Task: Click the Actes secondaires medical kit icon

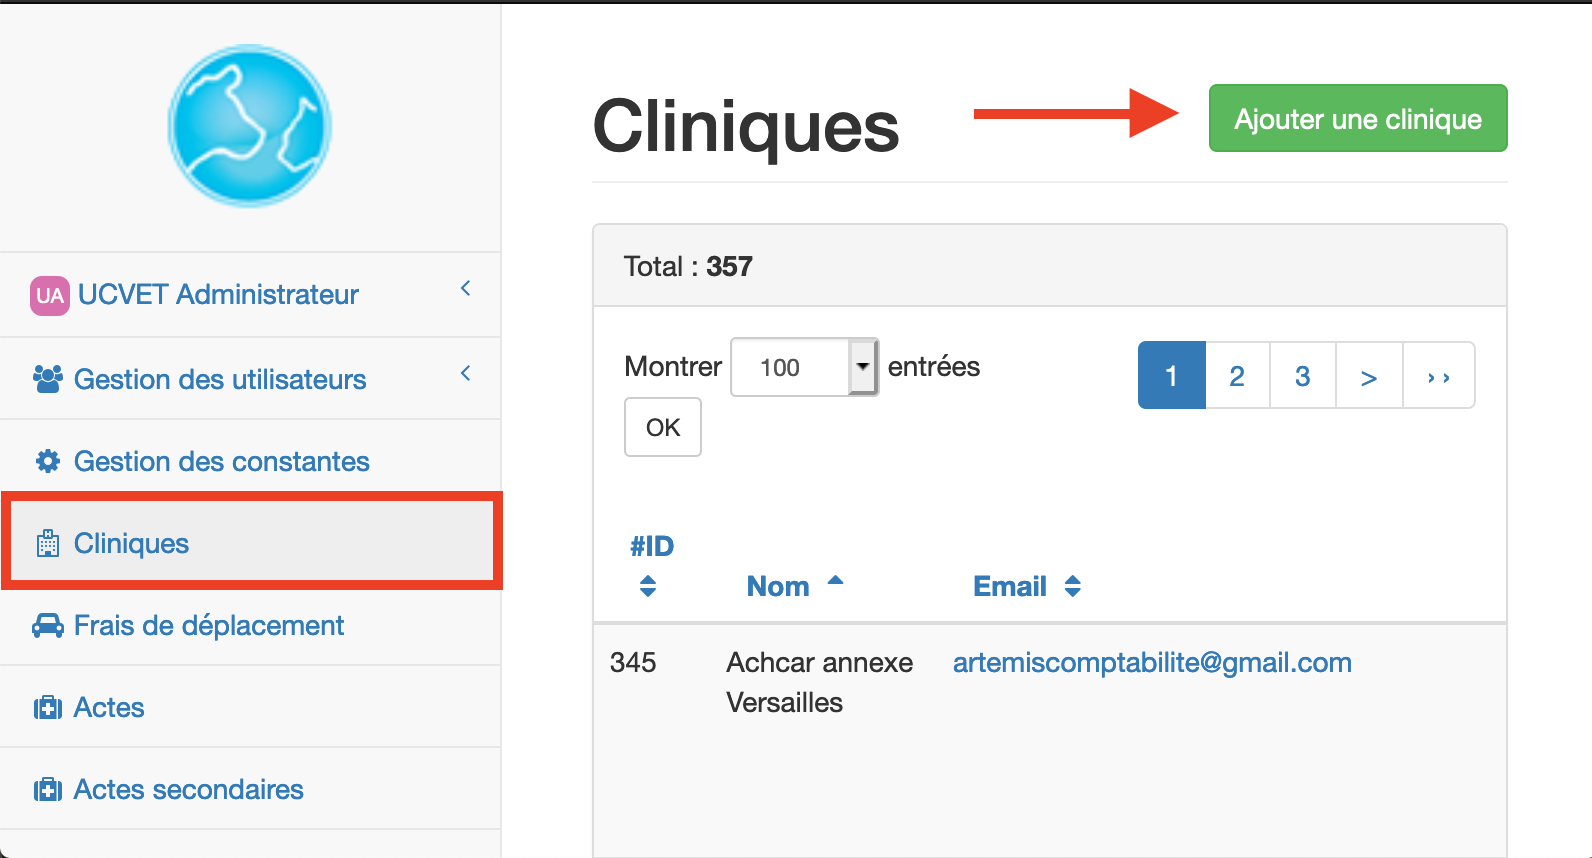Action: tap(48, 790)
